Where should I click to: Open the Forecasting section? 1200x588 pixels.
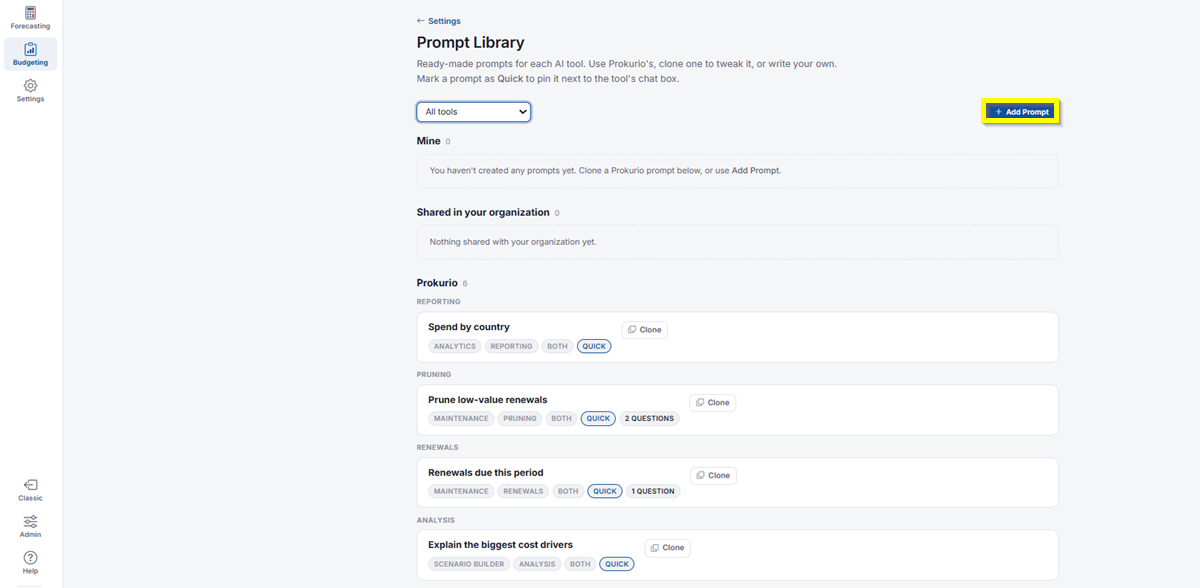coord(30,18)
